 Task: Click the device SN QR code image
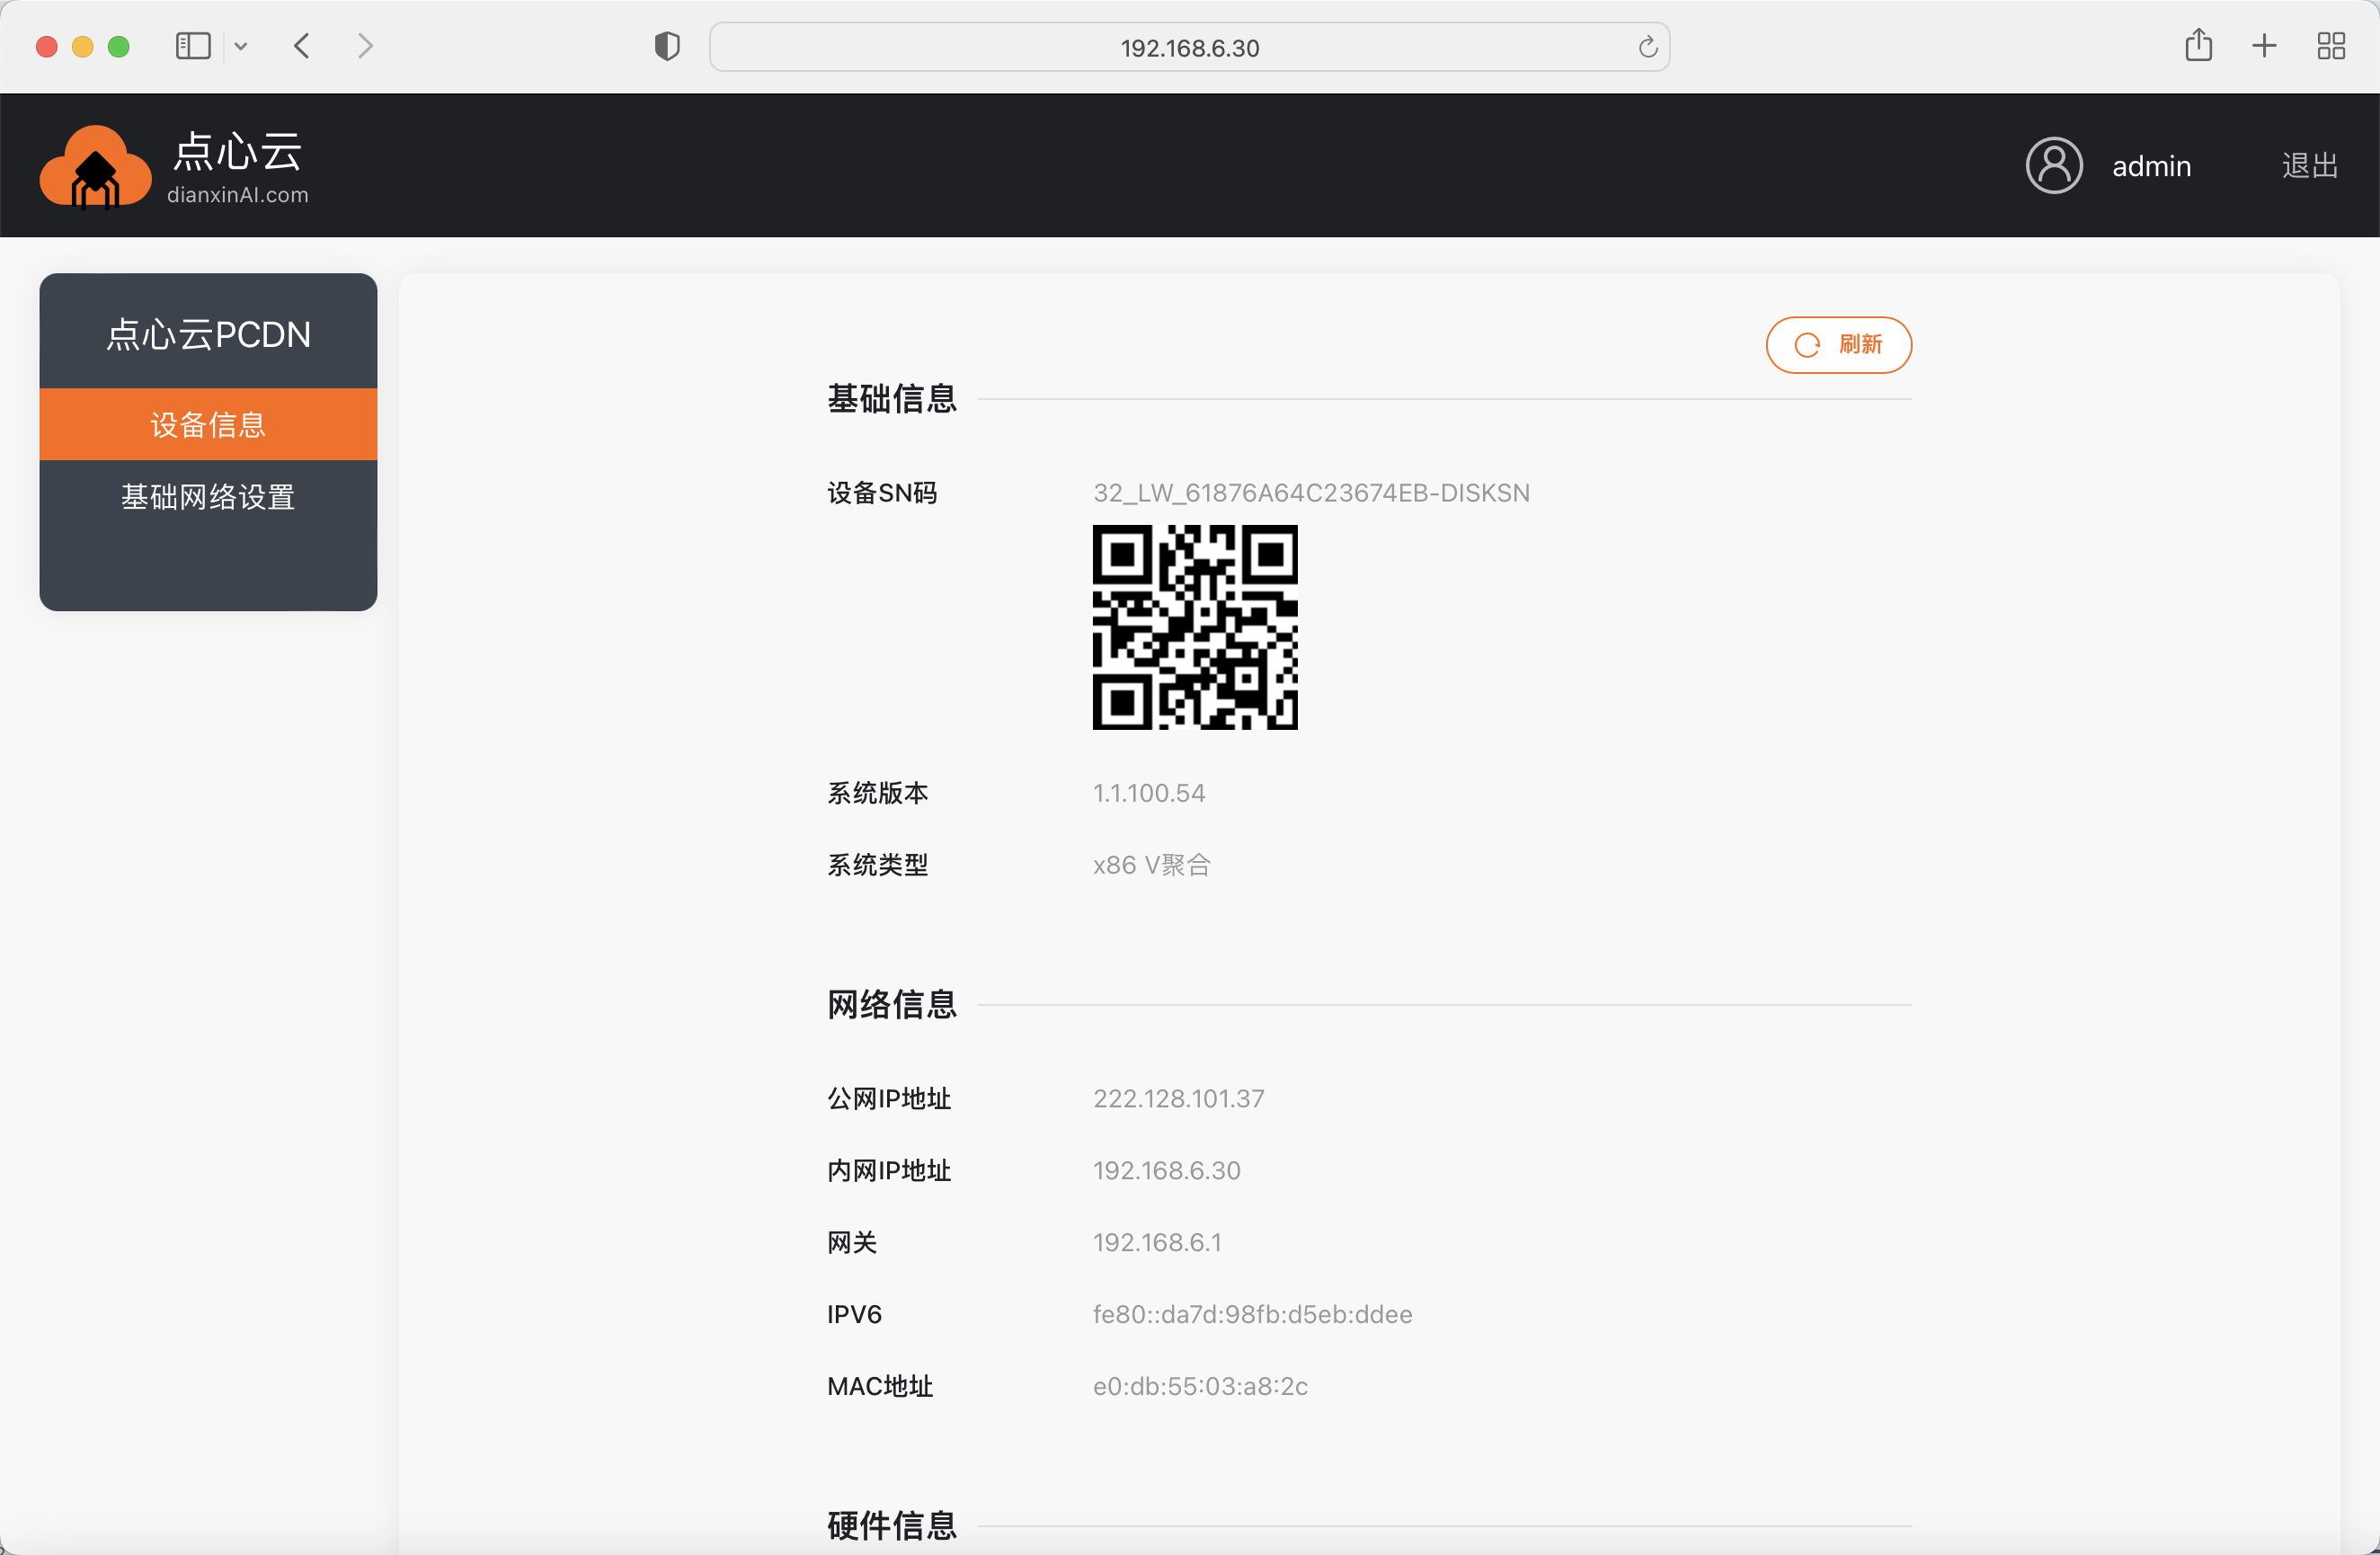(1195, 627)
